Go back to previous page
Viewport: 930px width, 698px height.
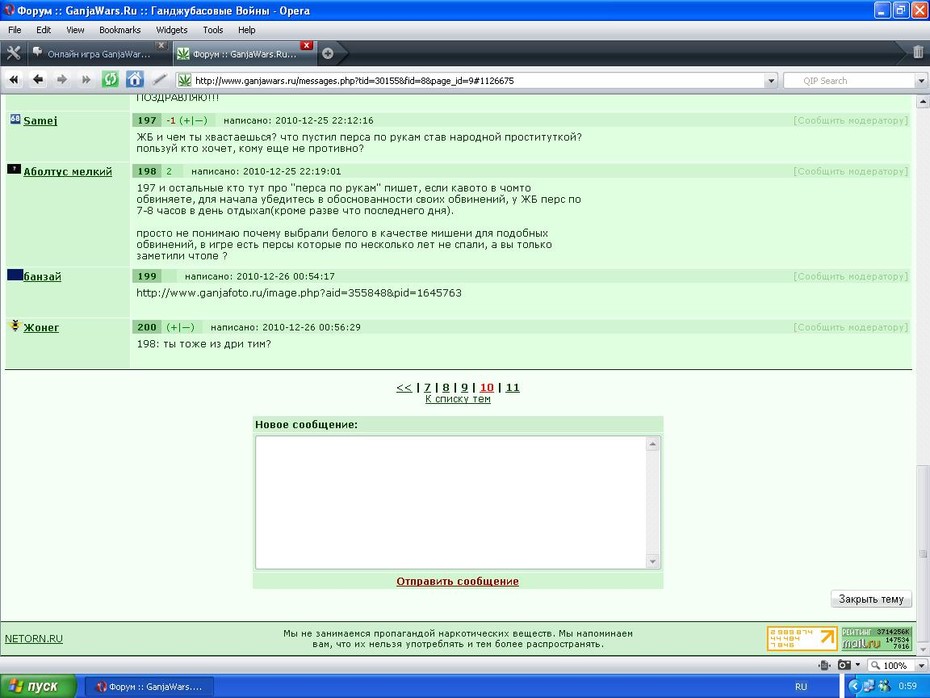(x=38, y=79)
